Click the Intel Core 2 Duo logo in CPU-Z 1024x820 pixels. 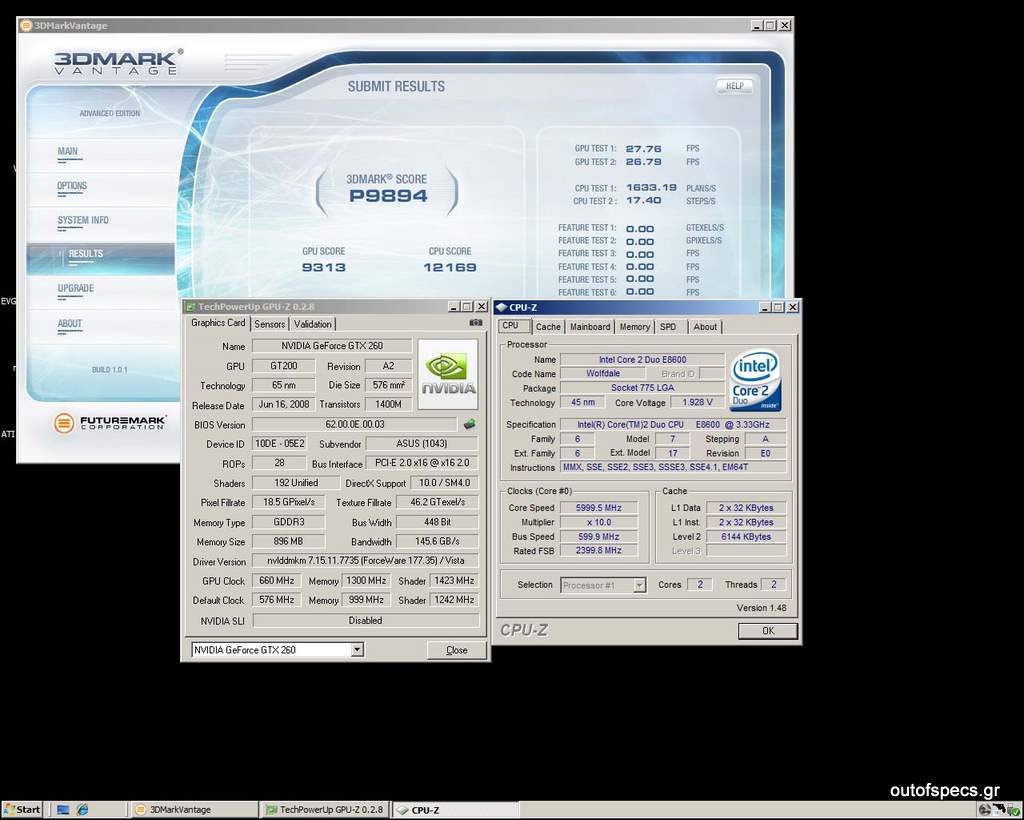tap(755, 381)
